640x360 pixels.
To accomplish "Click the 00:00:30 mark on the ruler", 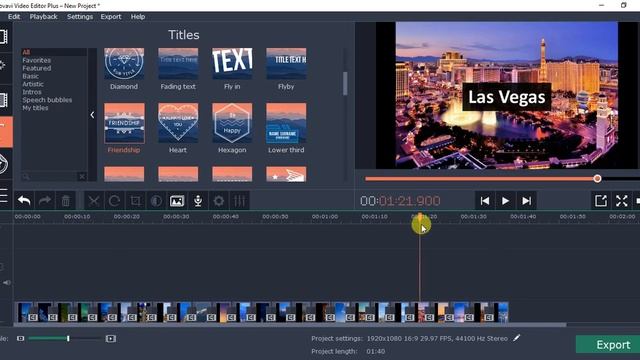I will pyautogui.click(x=176, y=217).
